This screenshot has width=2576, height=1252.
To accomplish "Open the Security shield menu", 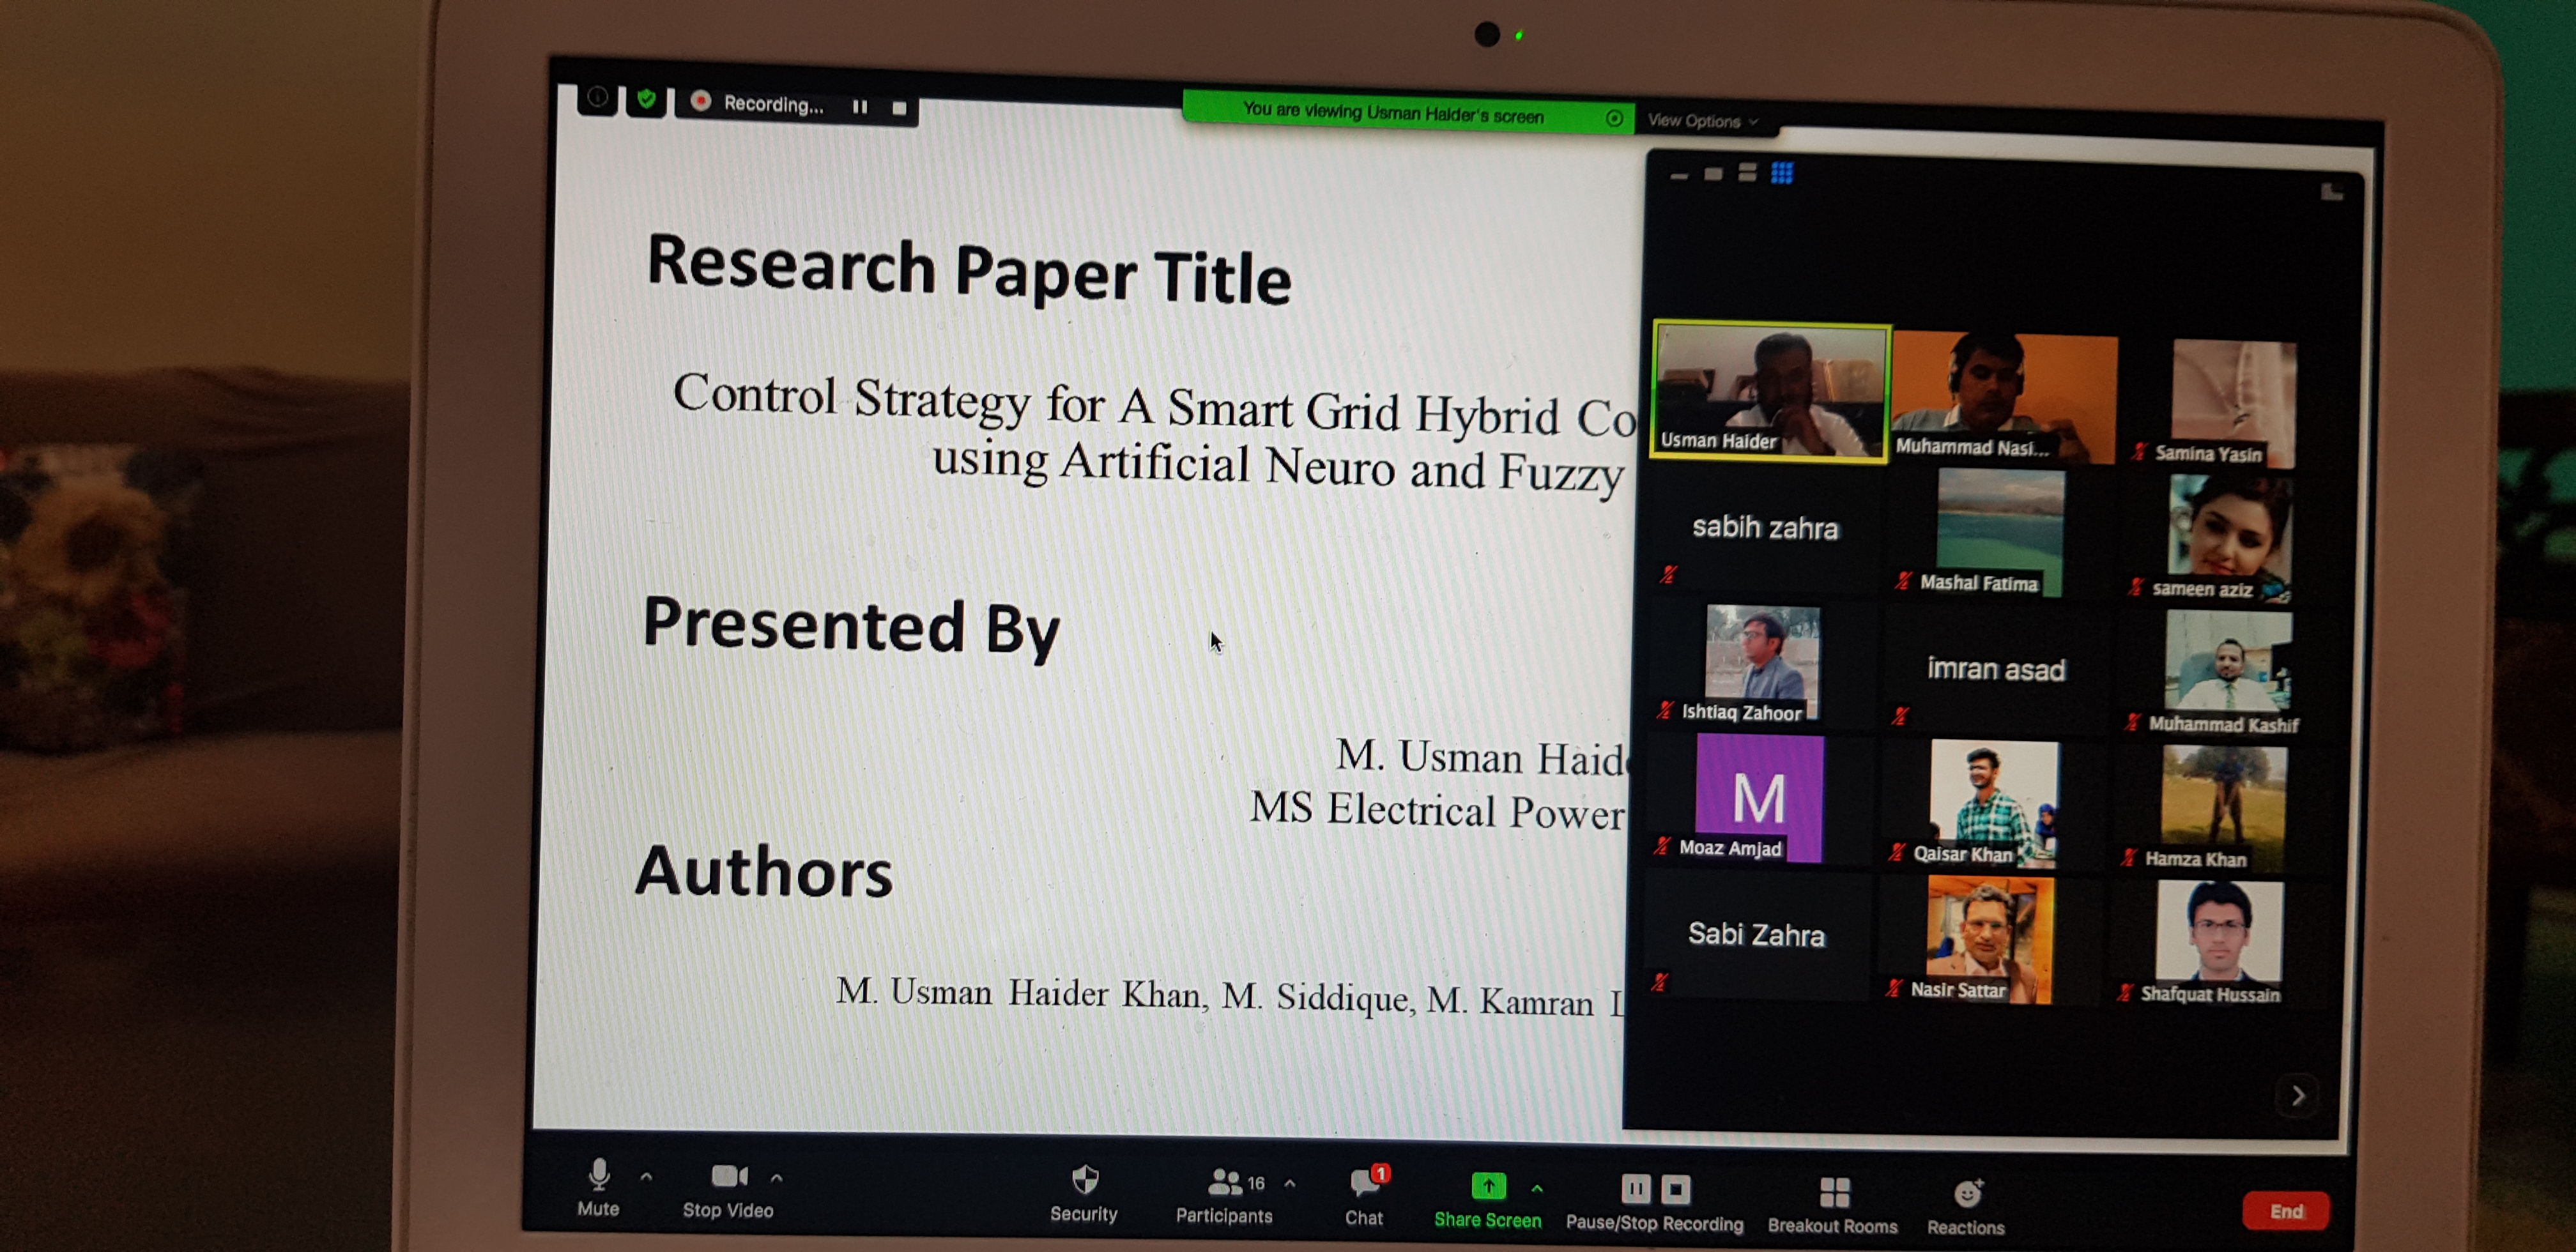I will click(x=1084, y=1181).
